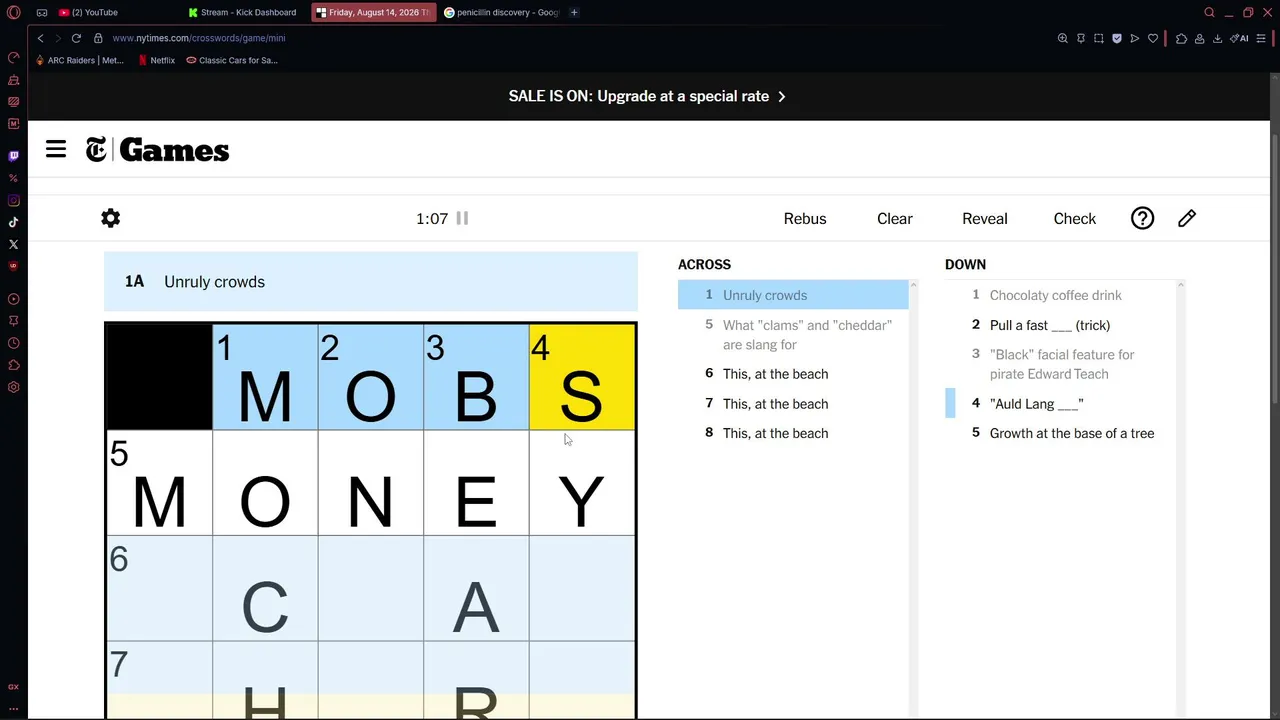Select the grid square containing letter C
Image resolution: width=1280 pixels, height=720 pixels.
[265, 588]
